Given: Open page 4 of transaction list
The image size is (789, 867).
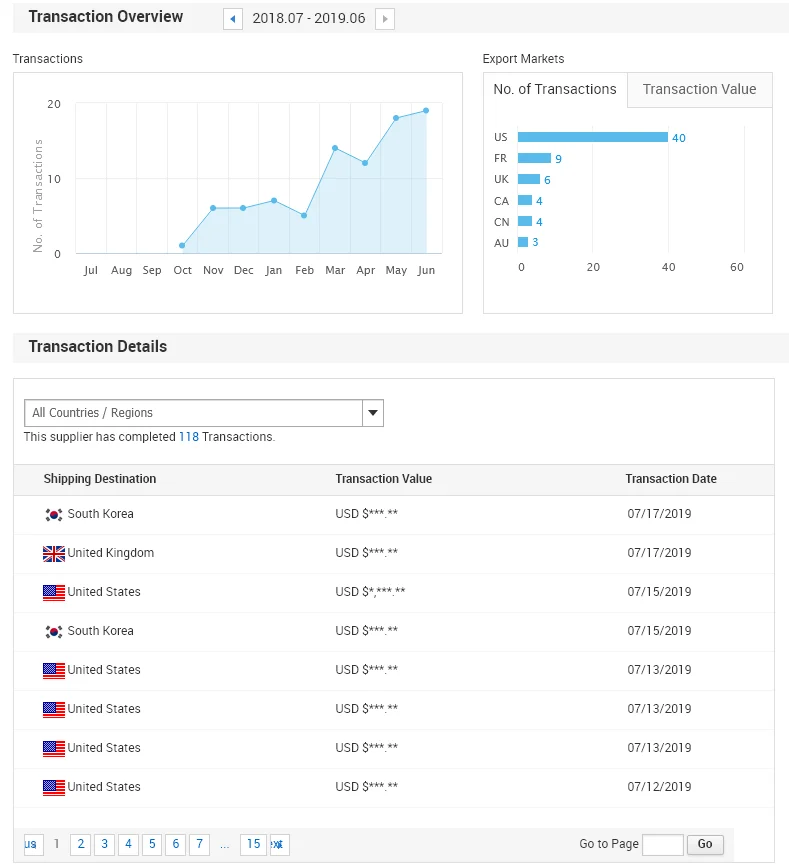Looking at the screenshot, I should pos(128,844).
